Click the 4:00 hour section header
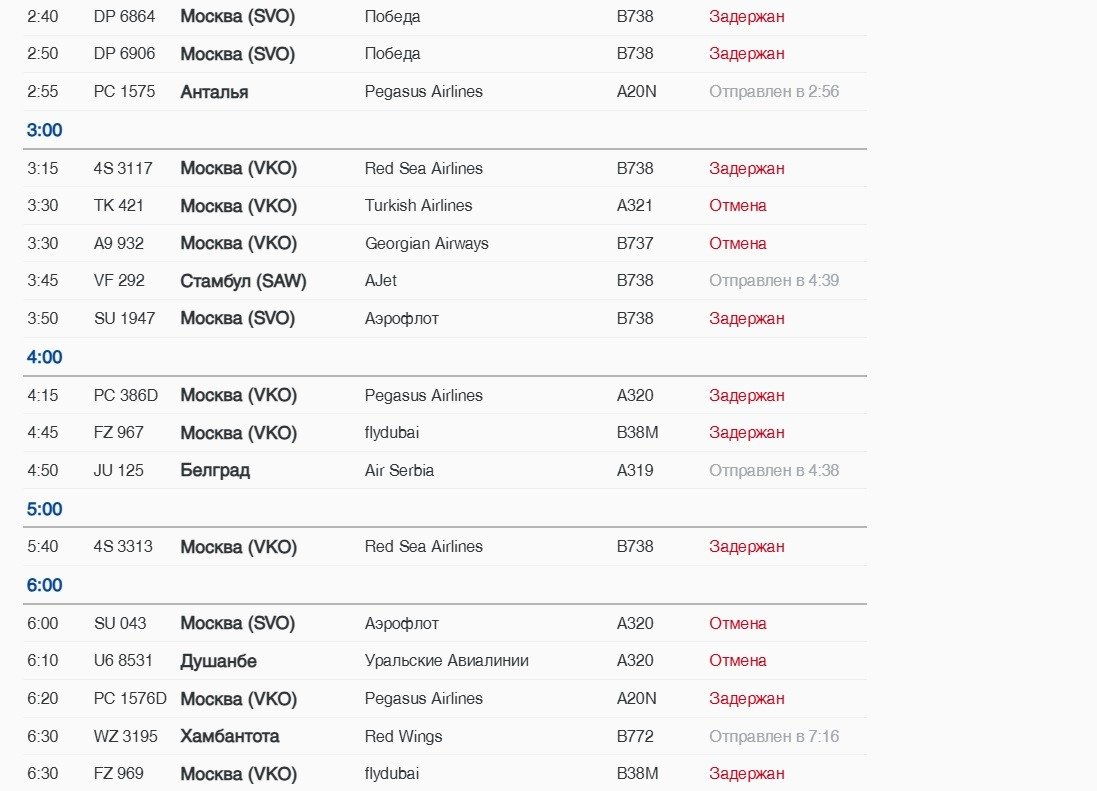The image size is (1097, 791). [x=44, y=358]
